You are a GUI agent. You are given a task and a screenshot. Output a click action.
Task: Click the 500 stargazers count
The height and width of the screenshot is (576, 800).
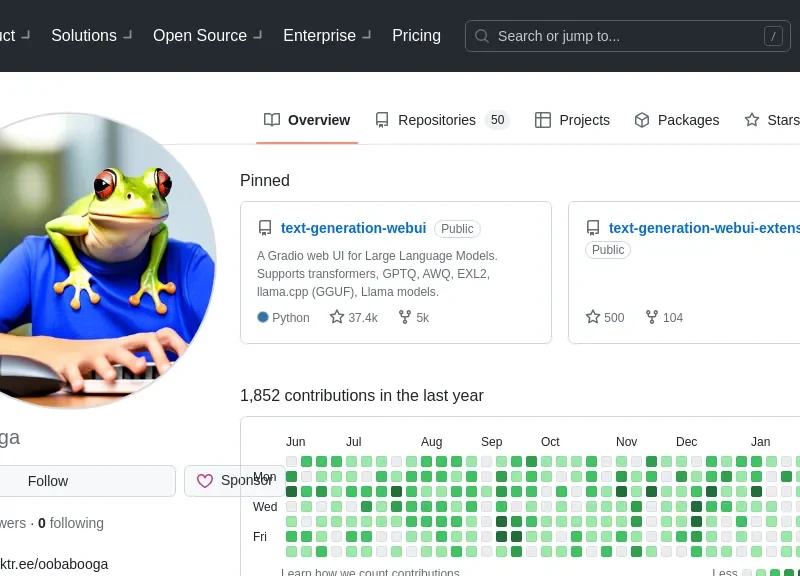[614, 317]
